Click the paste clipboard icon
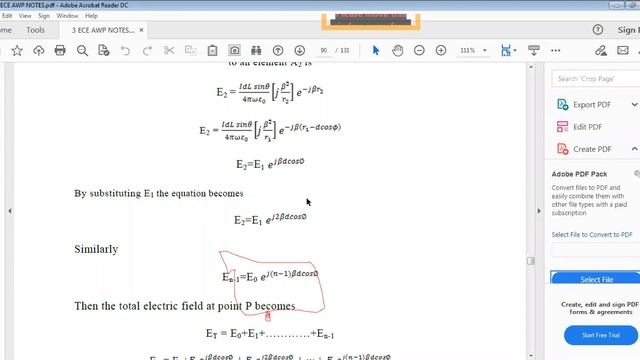 [x=212, y=50]
